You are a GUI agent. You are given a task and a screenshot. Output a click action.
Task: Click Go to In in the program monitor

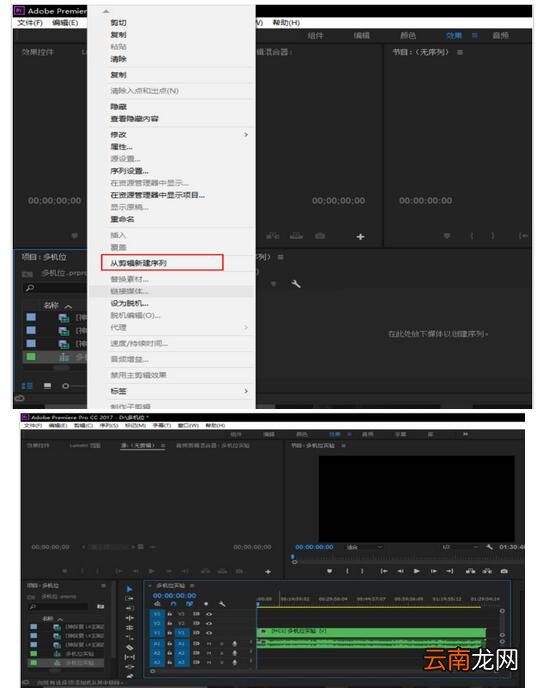(384, 571)
